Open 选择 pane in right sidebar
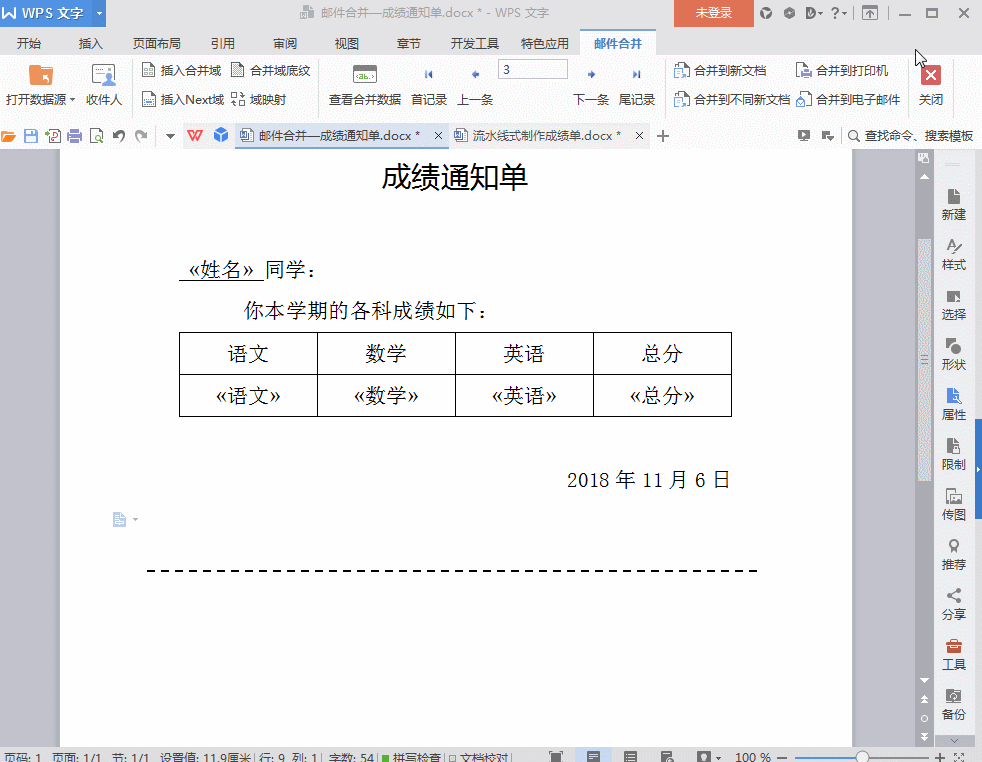The width and height of the screenshot is (982, 762). (954, 304)
